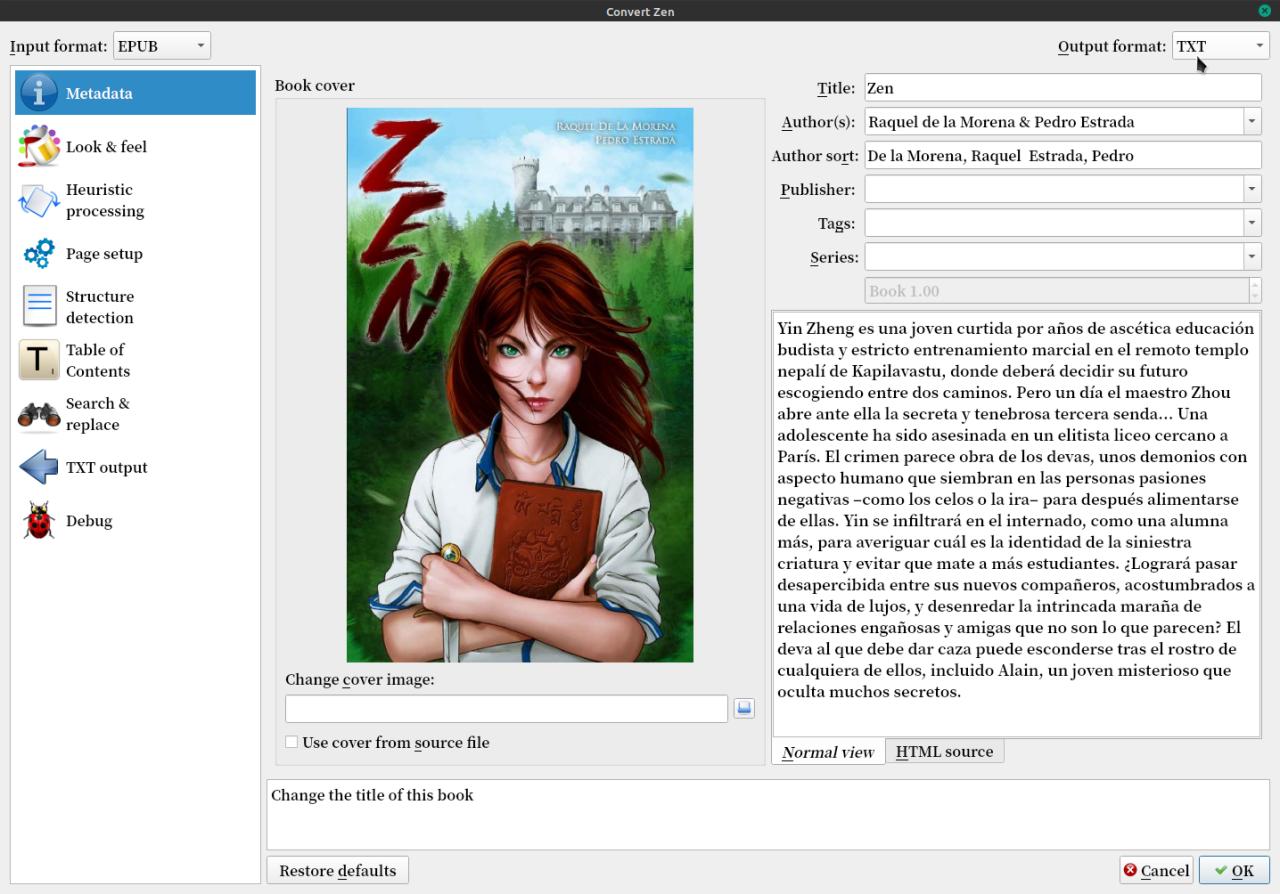Switch to HTML source tab
Viewport: 1280px width, 894px height.
tap(944, 751)
